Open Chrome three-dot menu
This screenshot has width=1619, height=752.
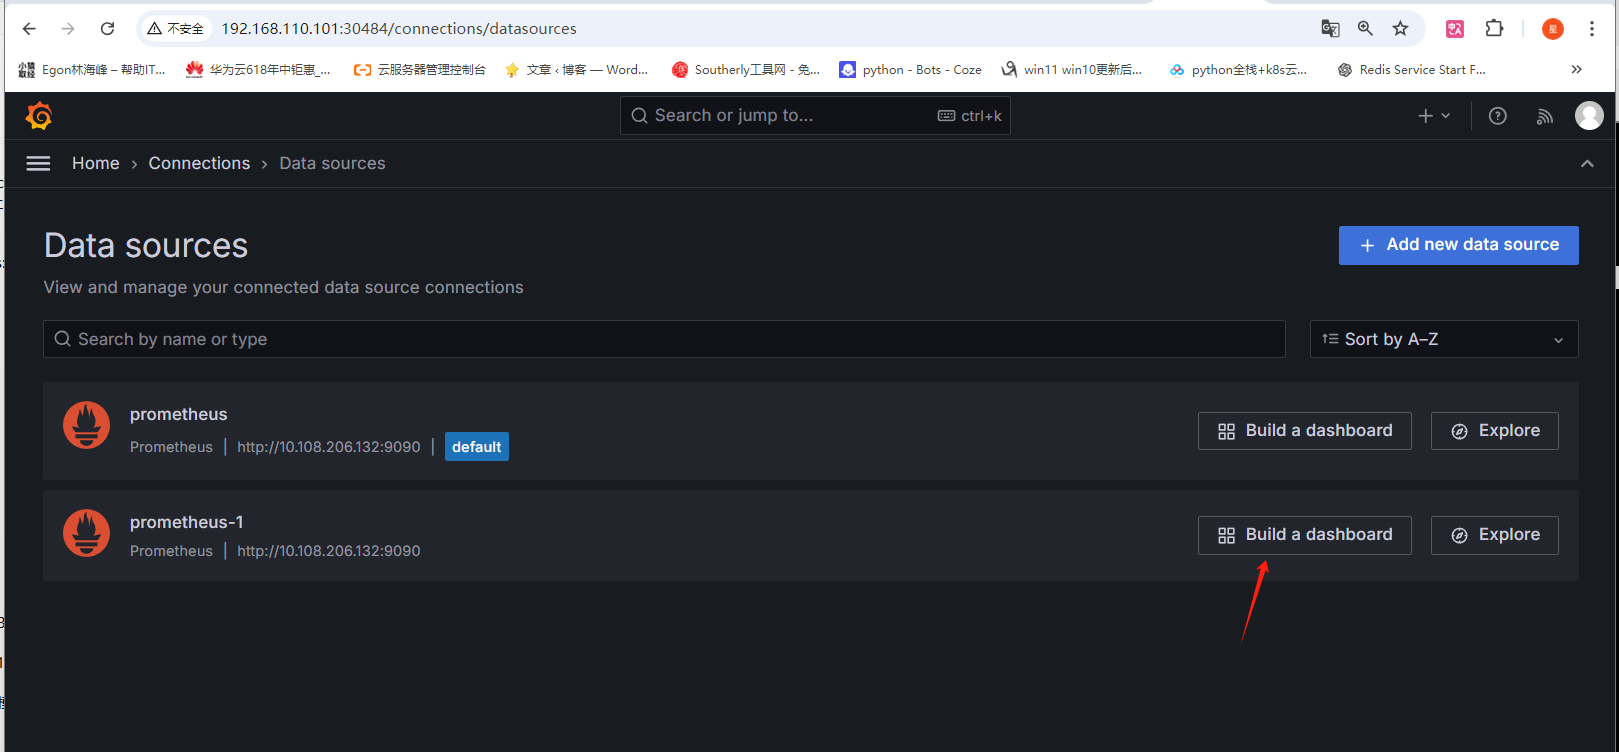1591,29
